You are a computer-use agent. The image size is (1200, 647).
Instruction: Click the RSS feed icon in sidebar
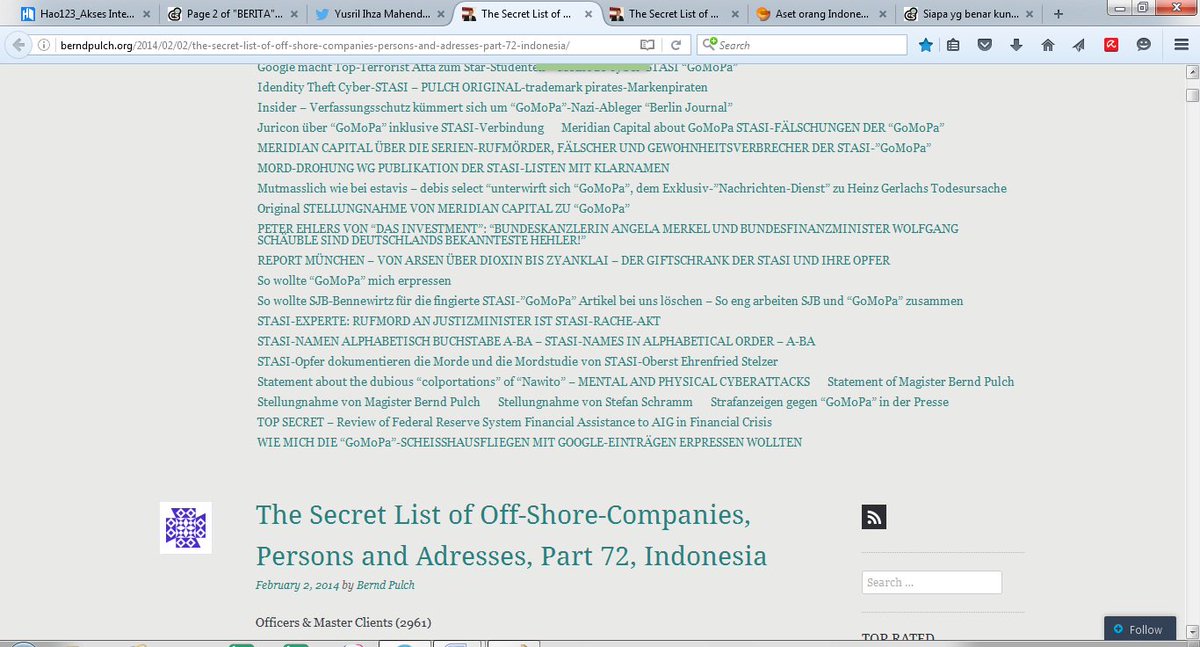click(x=874, y=516)
